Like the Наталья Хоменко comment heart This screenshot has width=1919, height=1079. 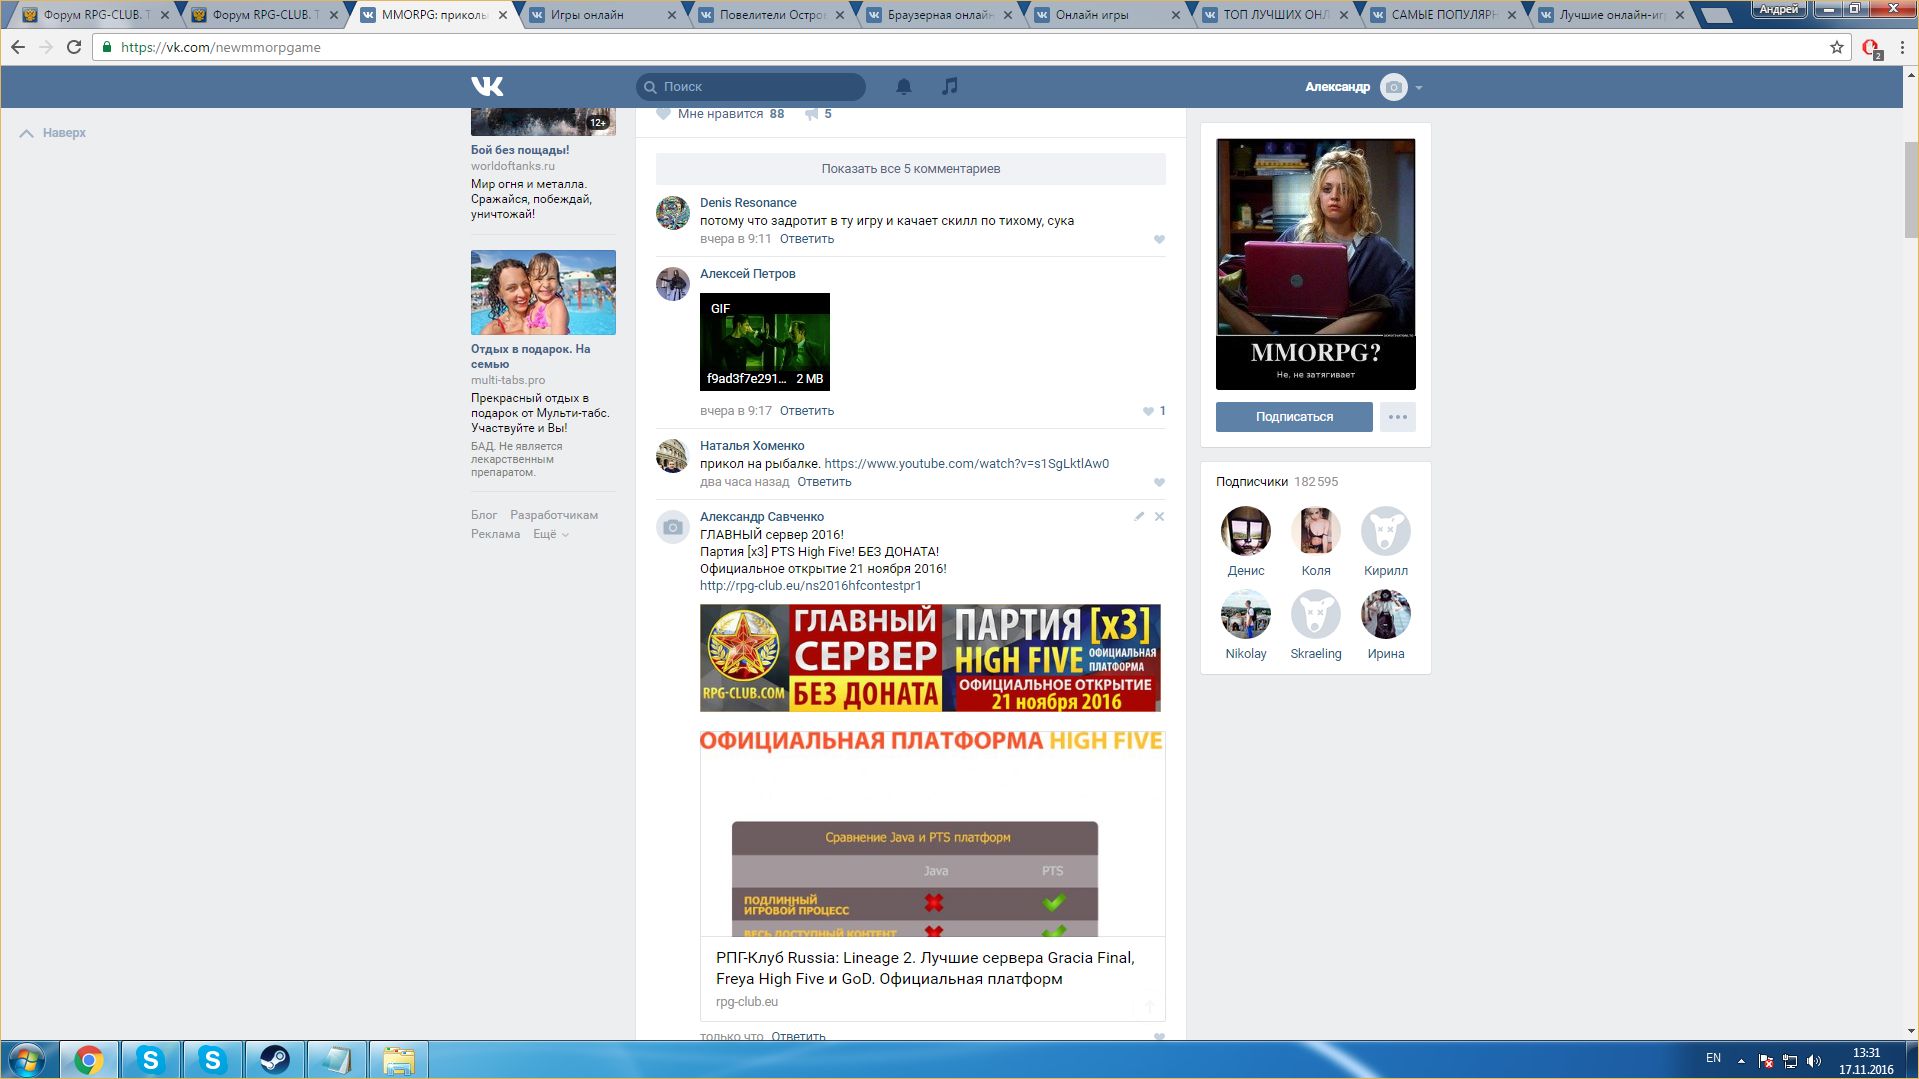tap(1159, 482)
